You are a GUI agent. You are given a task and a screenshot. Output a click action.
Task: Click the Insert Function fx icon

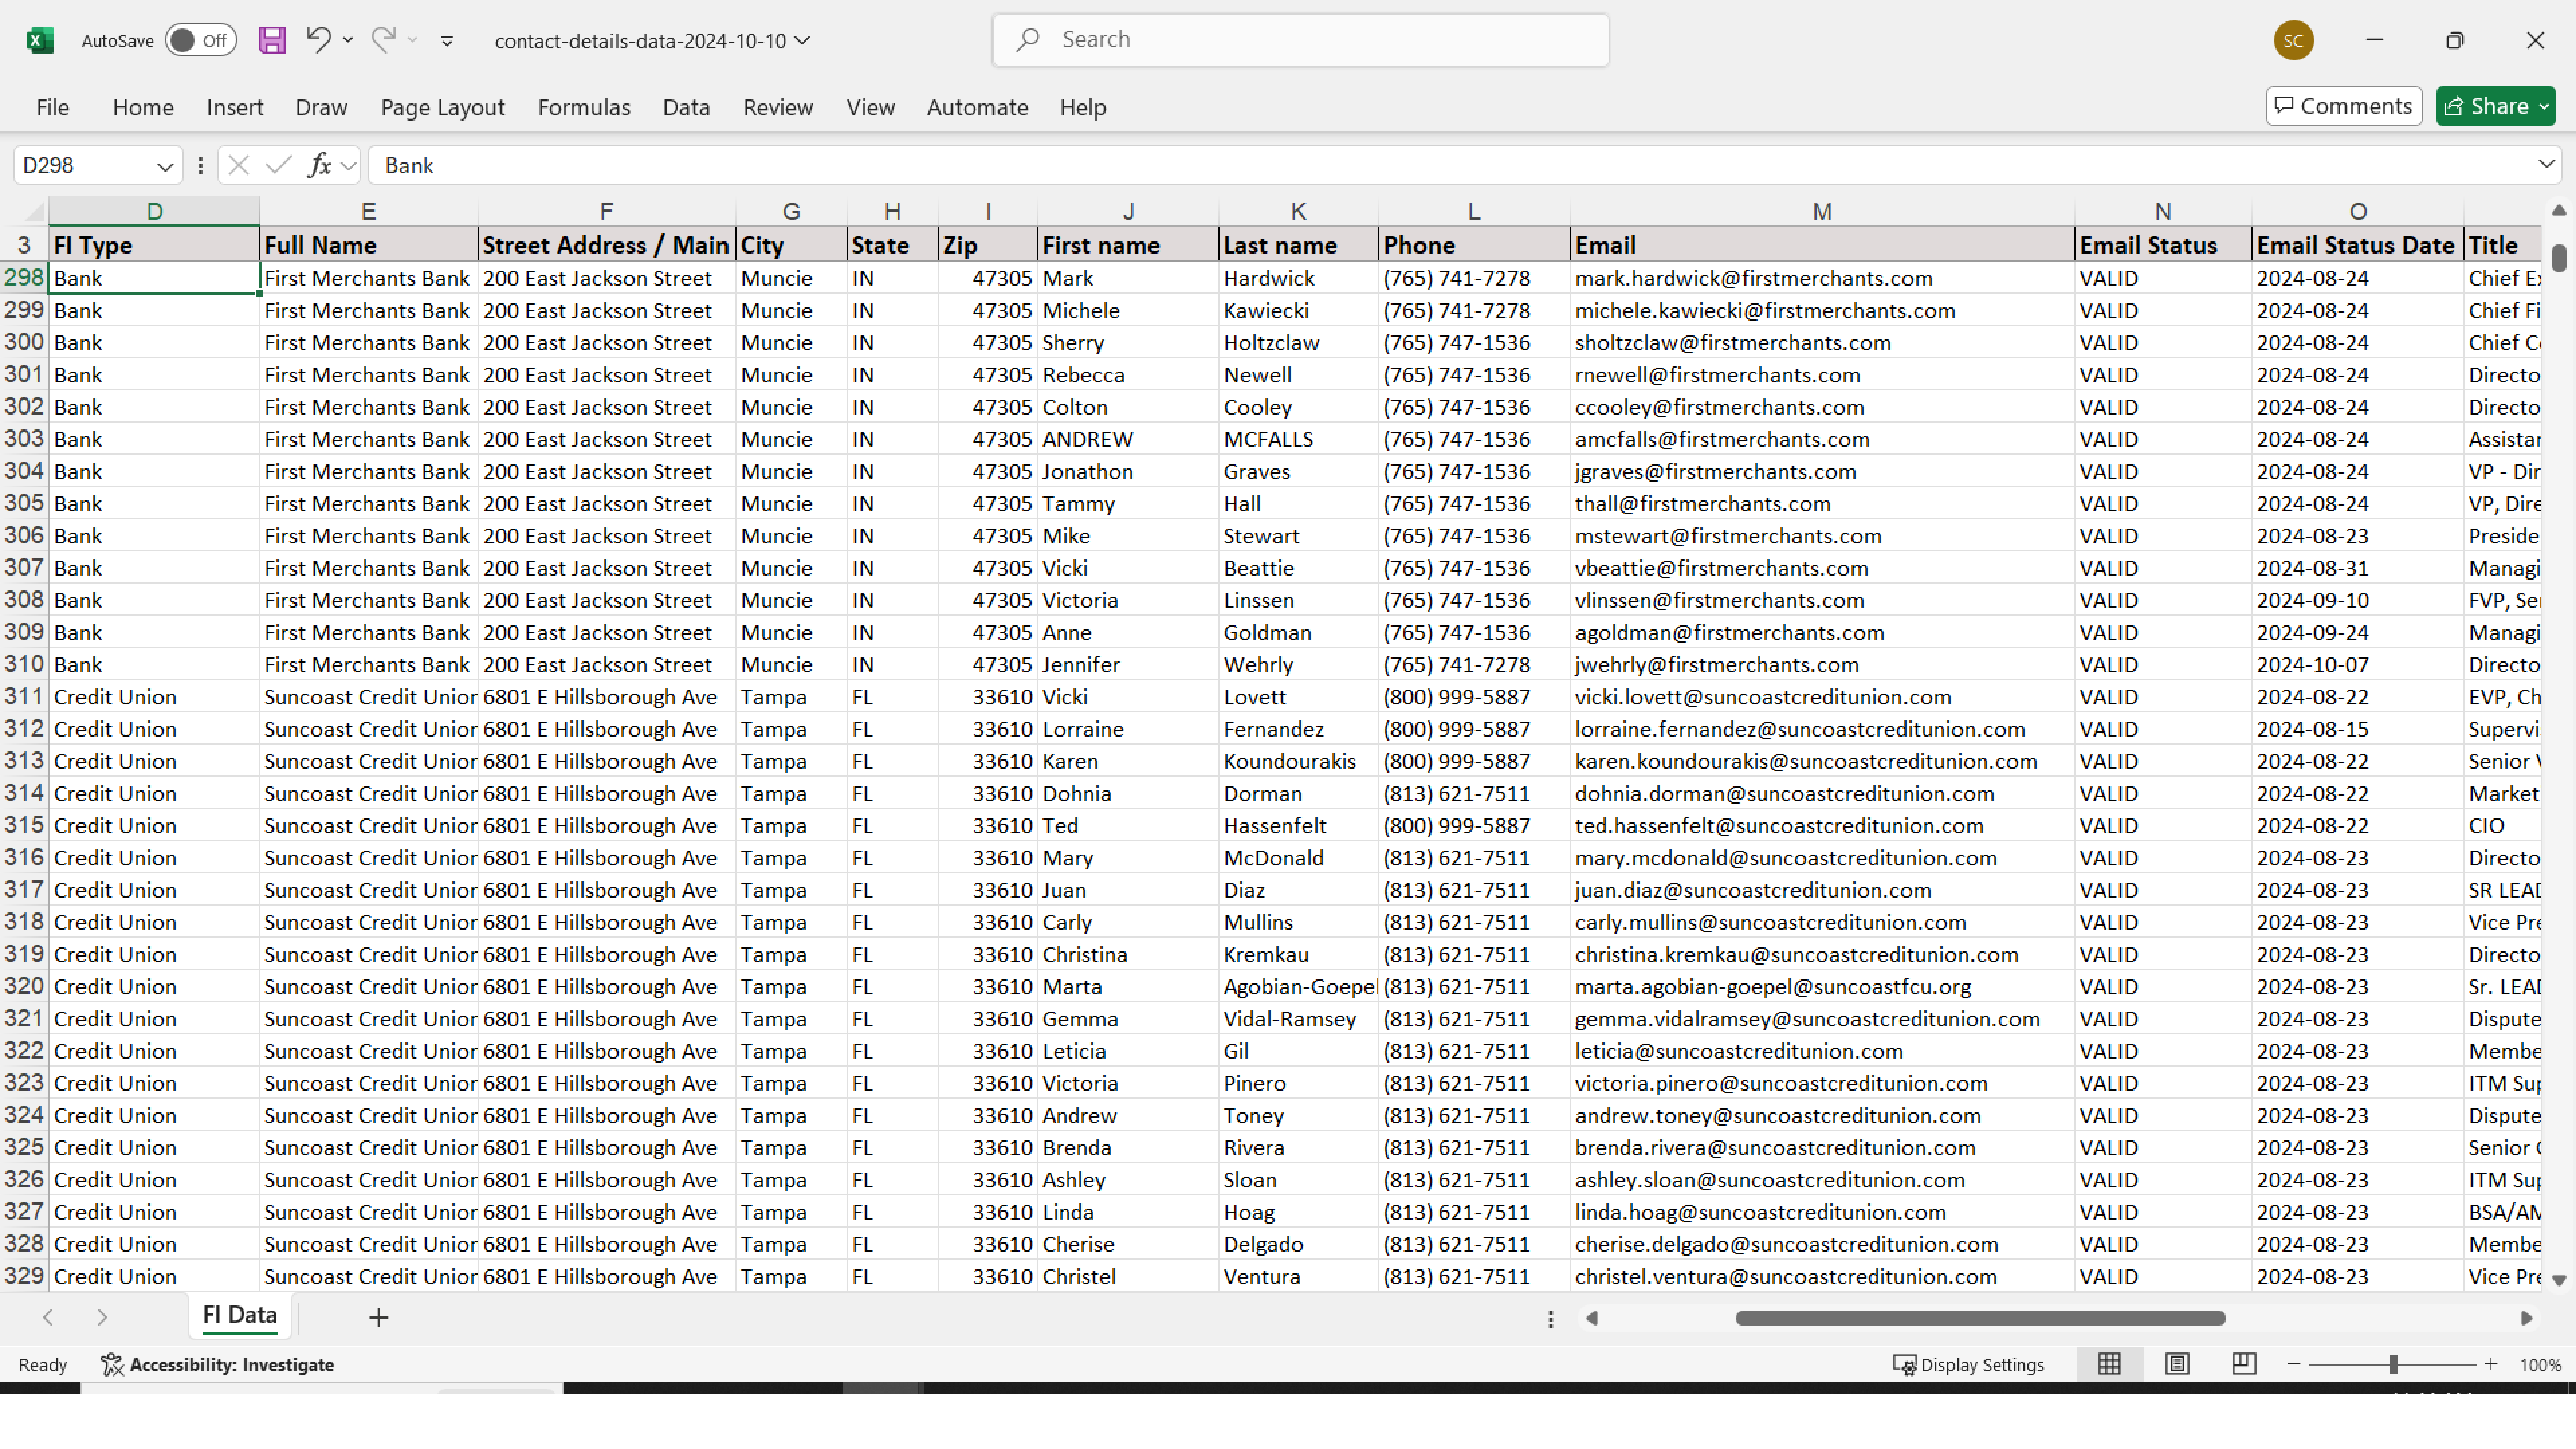coord(319,165)
